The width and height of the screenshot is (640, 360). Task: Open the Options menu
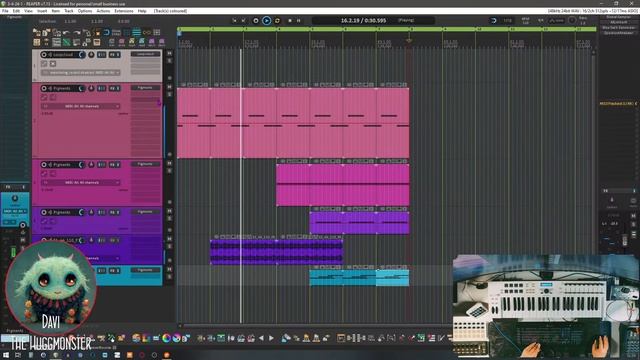click(x=85, y=11)
